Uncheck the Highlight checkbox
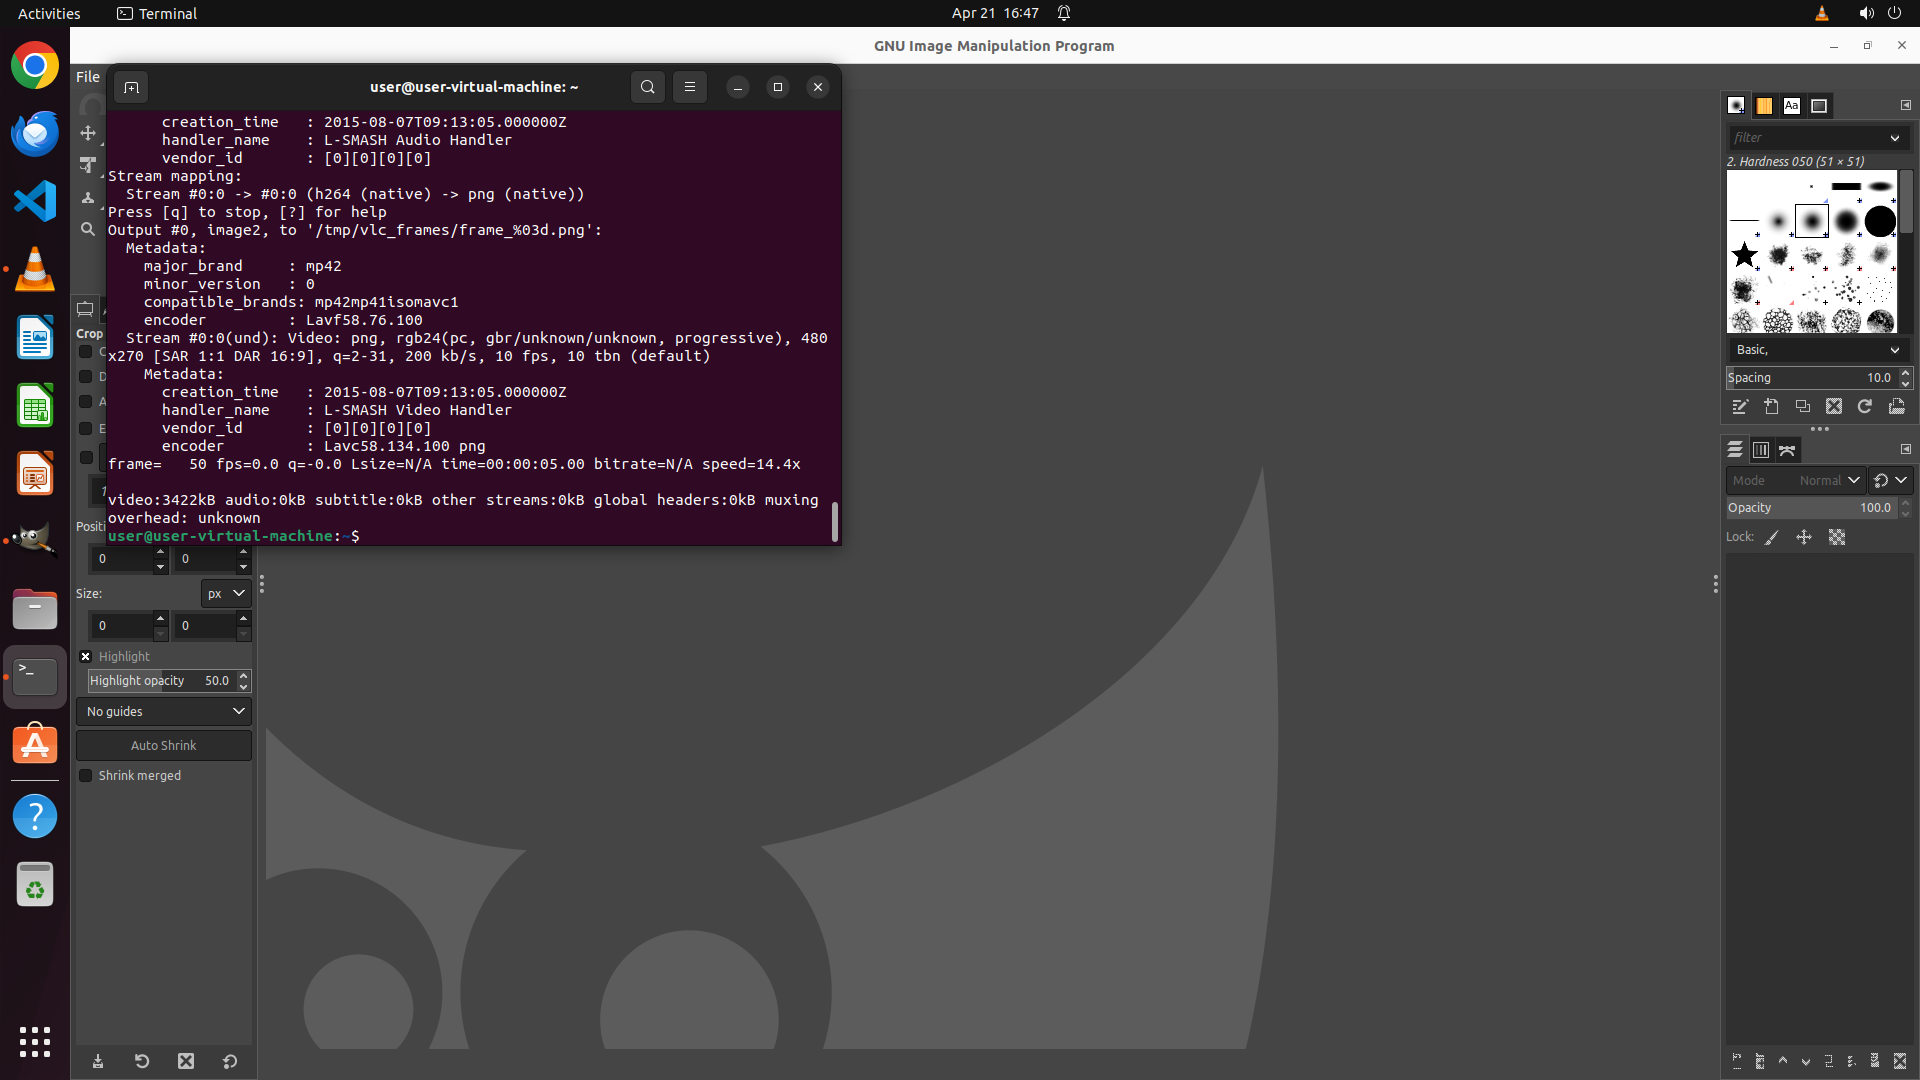The height and width of the screenshot is (1080, 1920). [86, 656]
